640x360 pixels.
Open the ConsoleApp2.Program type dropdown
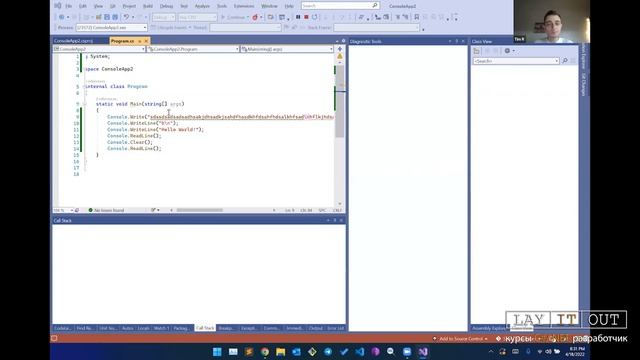pyautogui.click(x=193, y=49)
